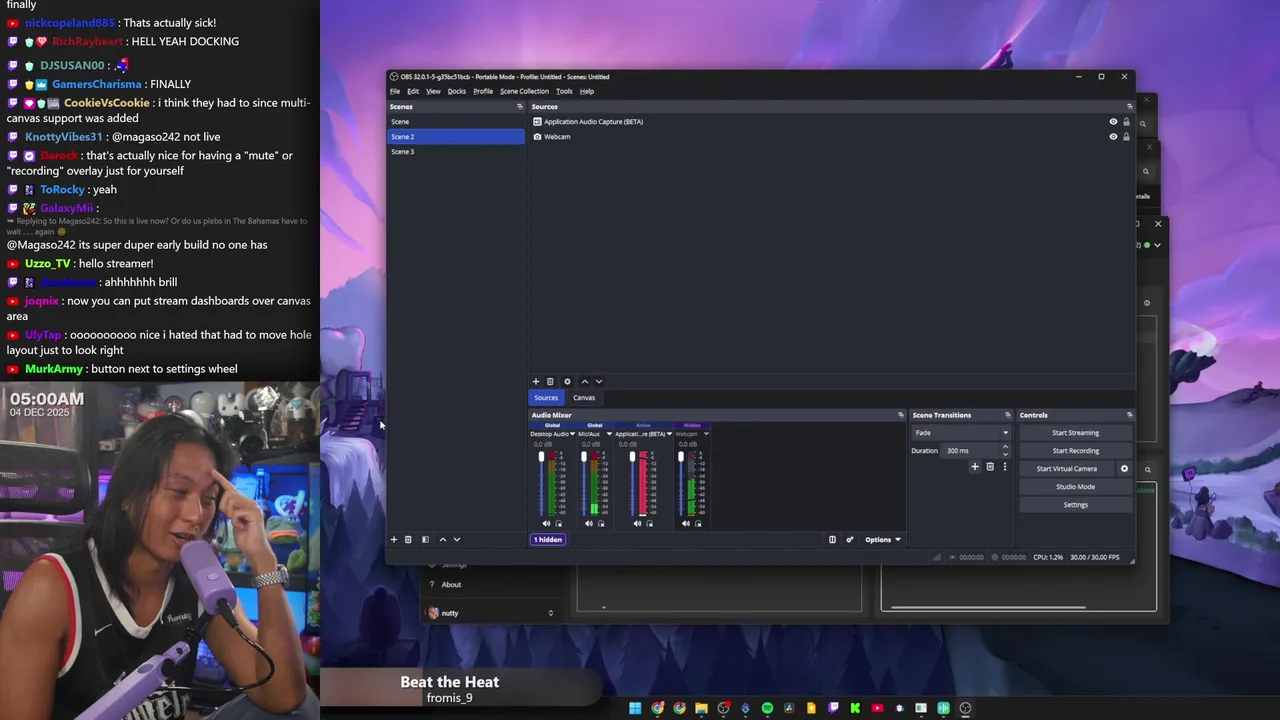Move the scene up in Scenes dock
The height and width of the screenshot is (720, 1280).
click(x=443, y=539)
